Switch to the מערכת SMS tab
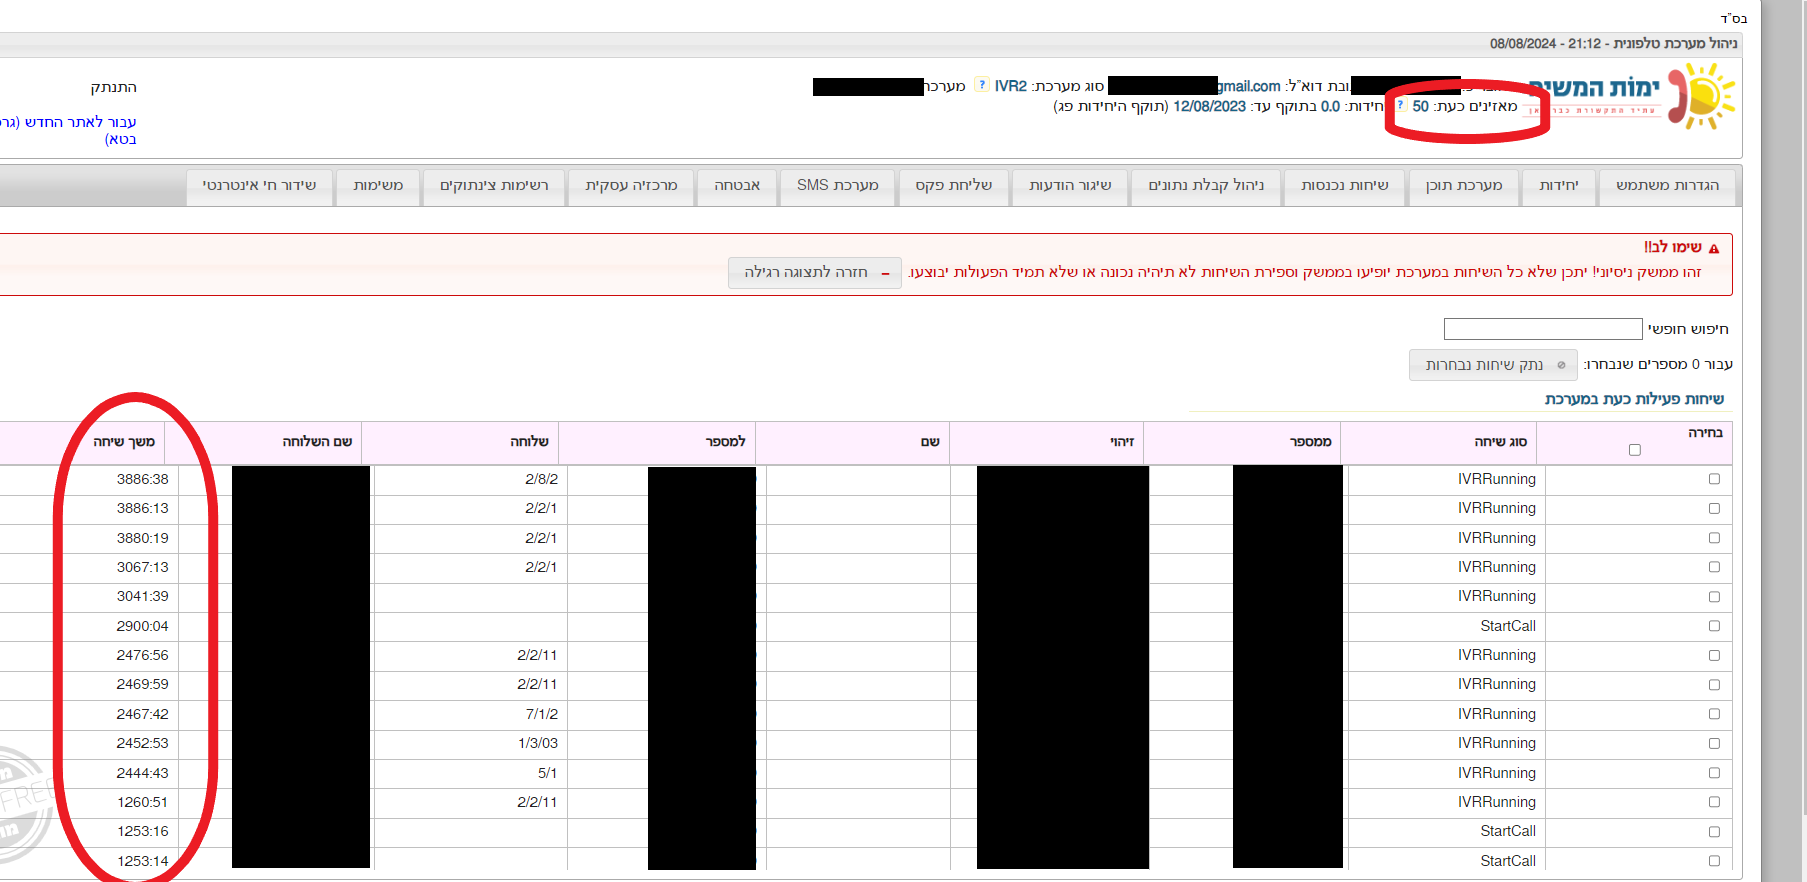This screenshot has width=1807, height=882. coord(837,186)
